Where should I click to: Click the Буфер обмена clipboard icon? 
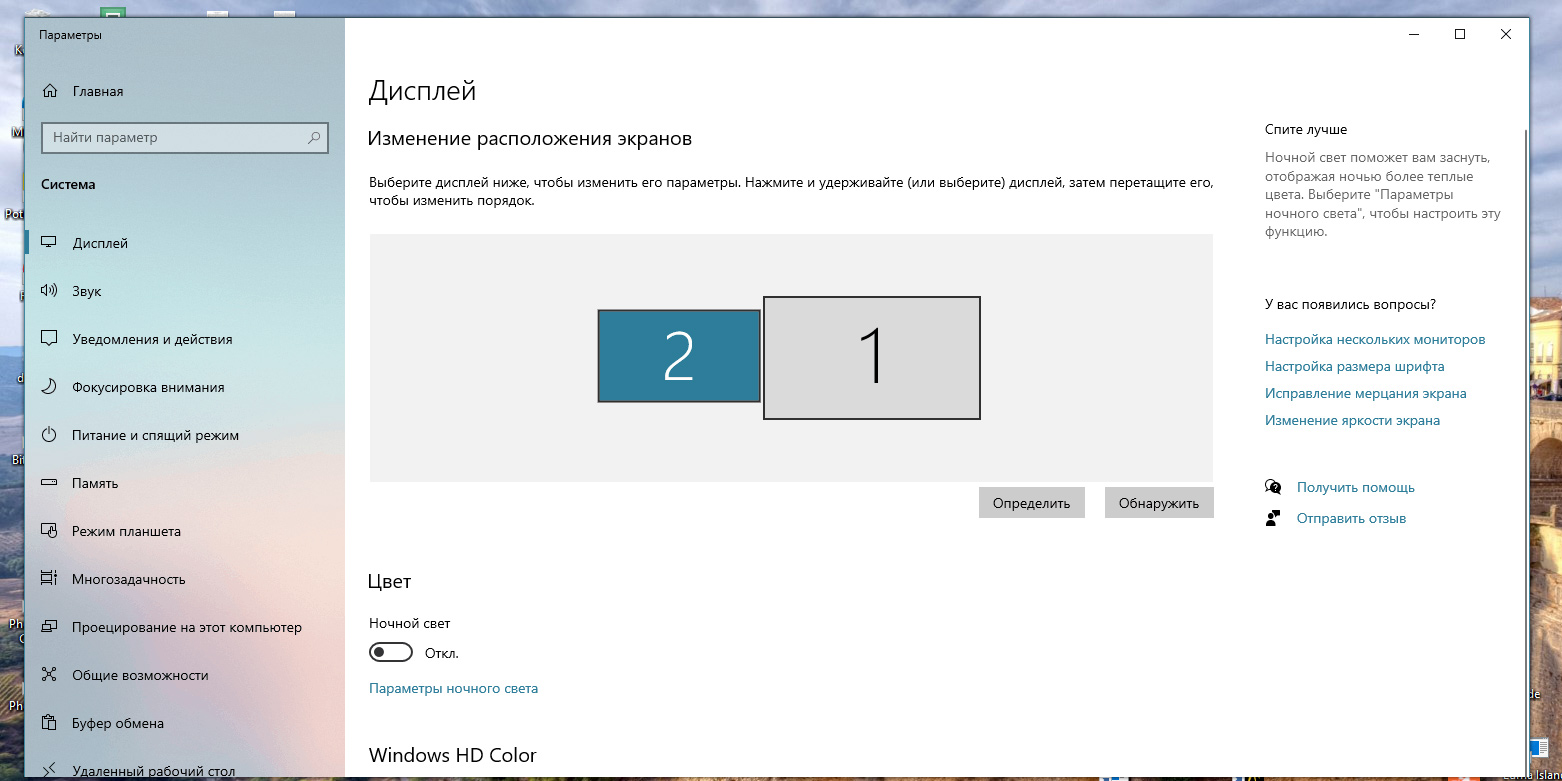[49, 723]
